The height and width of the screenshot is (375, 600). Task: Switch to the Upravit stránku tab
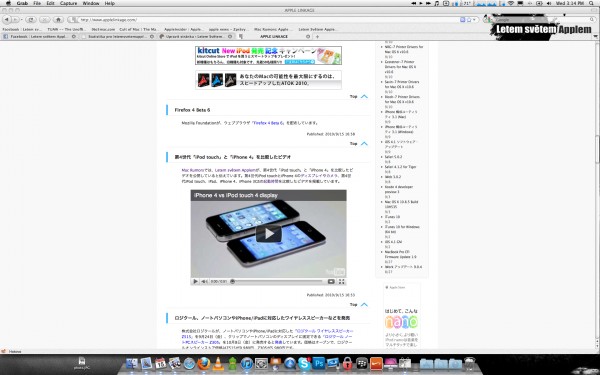tap(195, 36)
